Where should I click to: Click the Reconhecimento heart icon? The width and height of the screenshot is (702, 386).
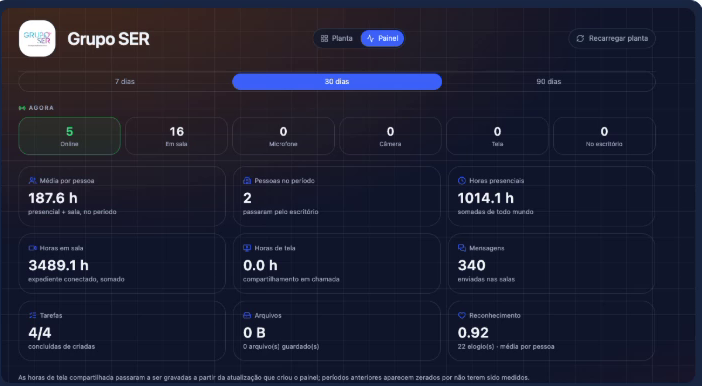[x=462, y=315]
